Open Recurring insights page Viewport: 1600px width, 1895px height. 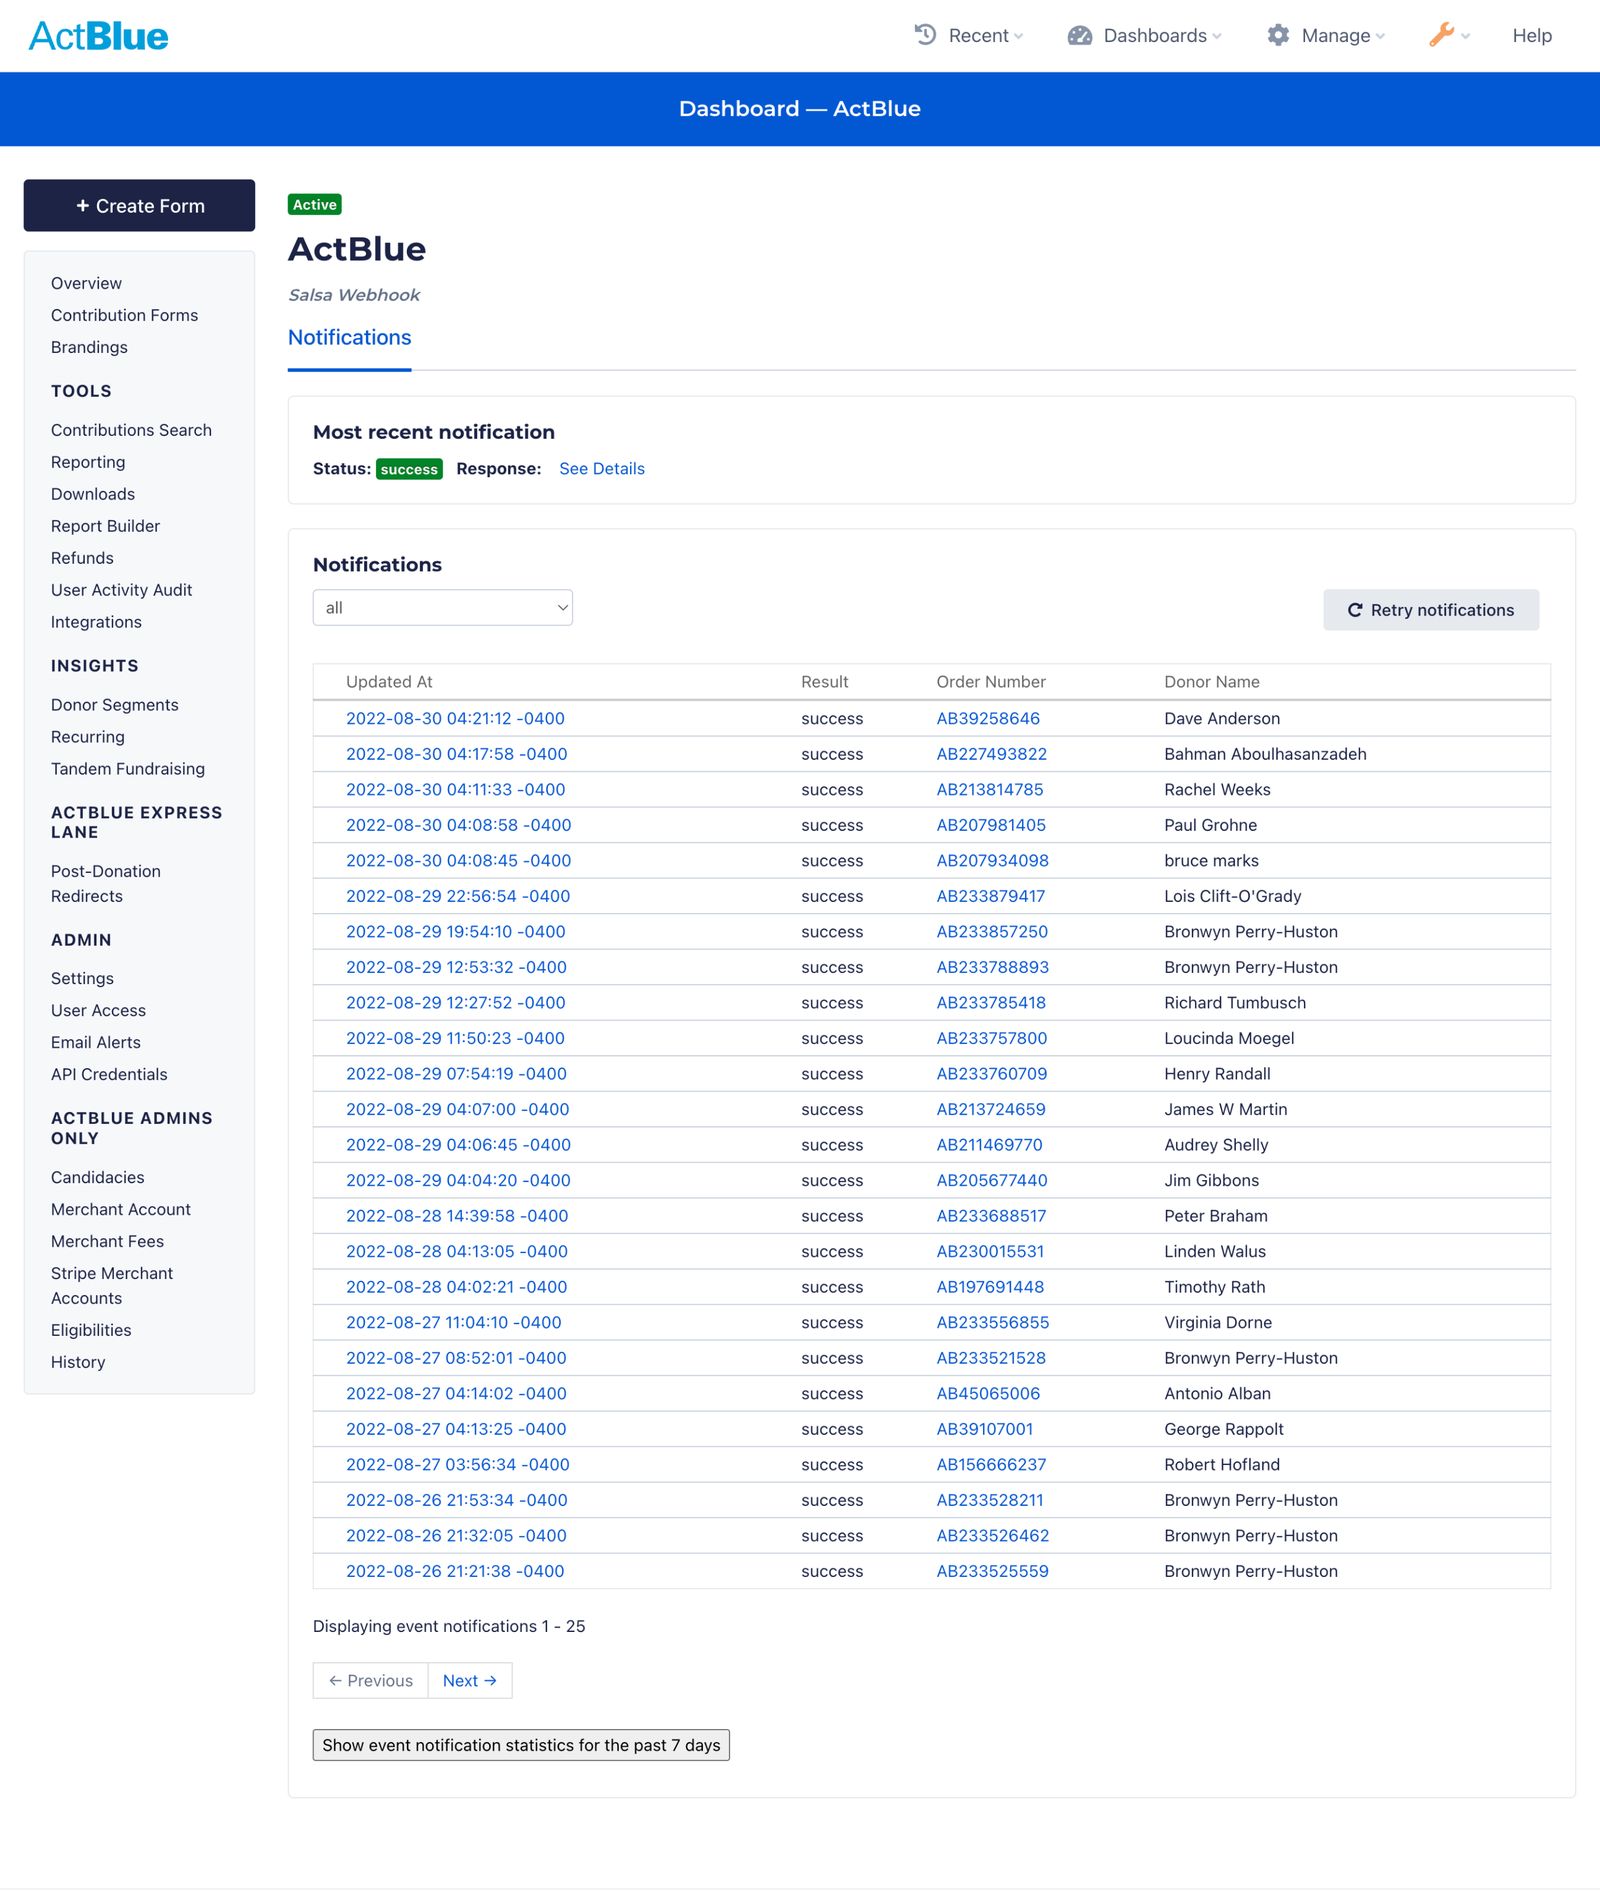(x=88, y=738)
